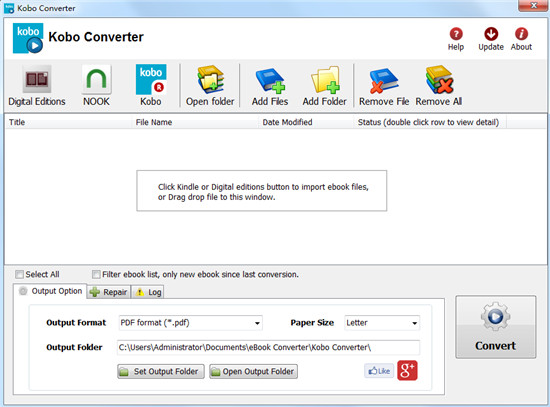Click the Kobo Converter logo

pyautogui.click(x=28, y=38)
